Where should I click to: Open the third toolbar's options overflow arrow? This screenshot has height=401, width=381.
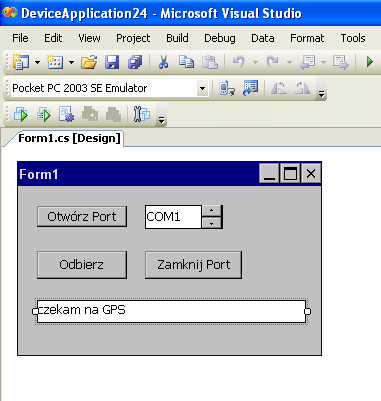pos(161,120)
